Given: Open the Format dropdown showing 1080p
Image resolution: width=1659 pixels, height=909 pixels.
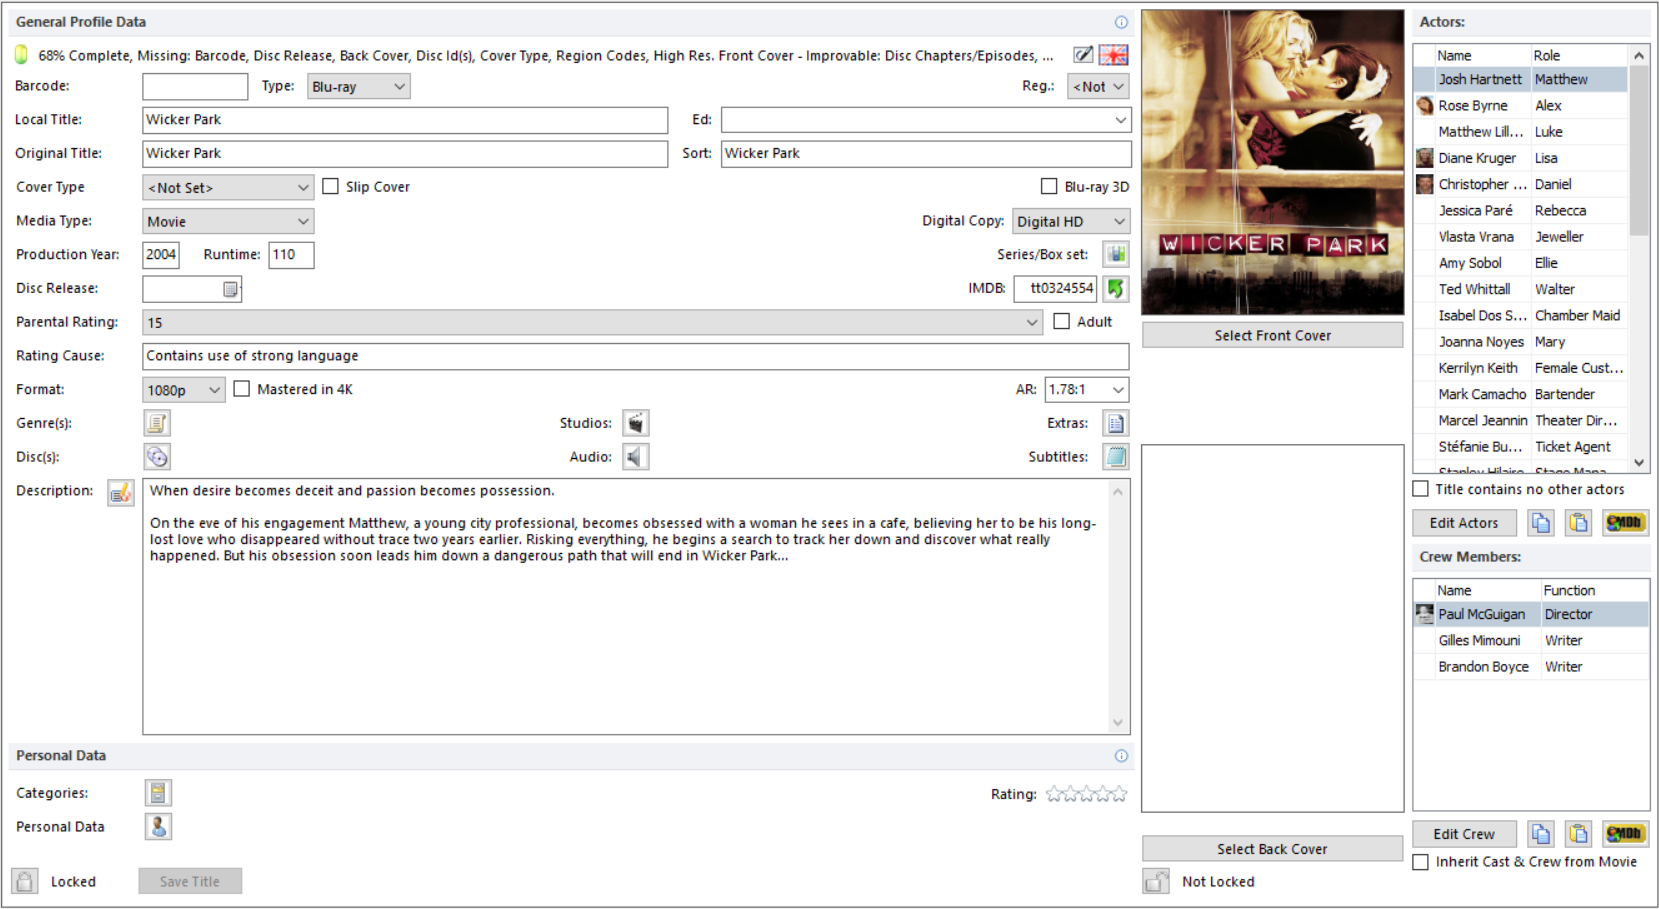Looking at the screenshot, I should click(x=184, y=390).
